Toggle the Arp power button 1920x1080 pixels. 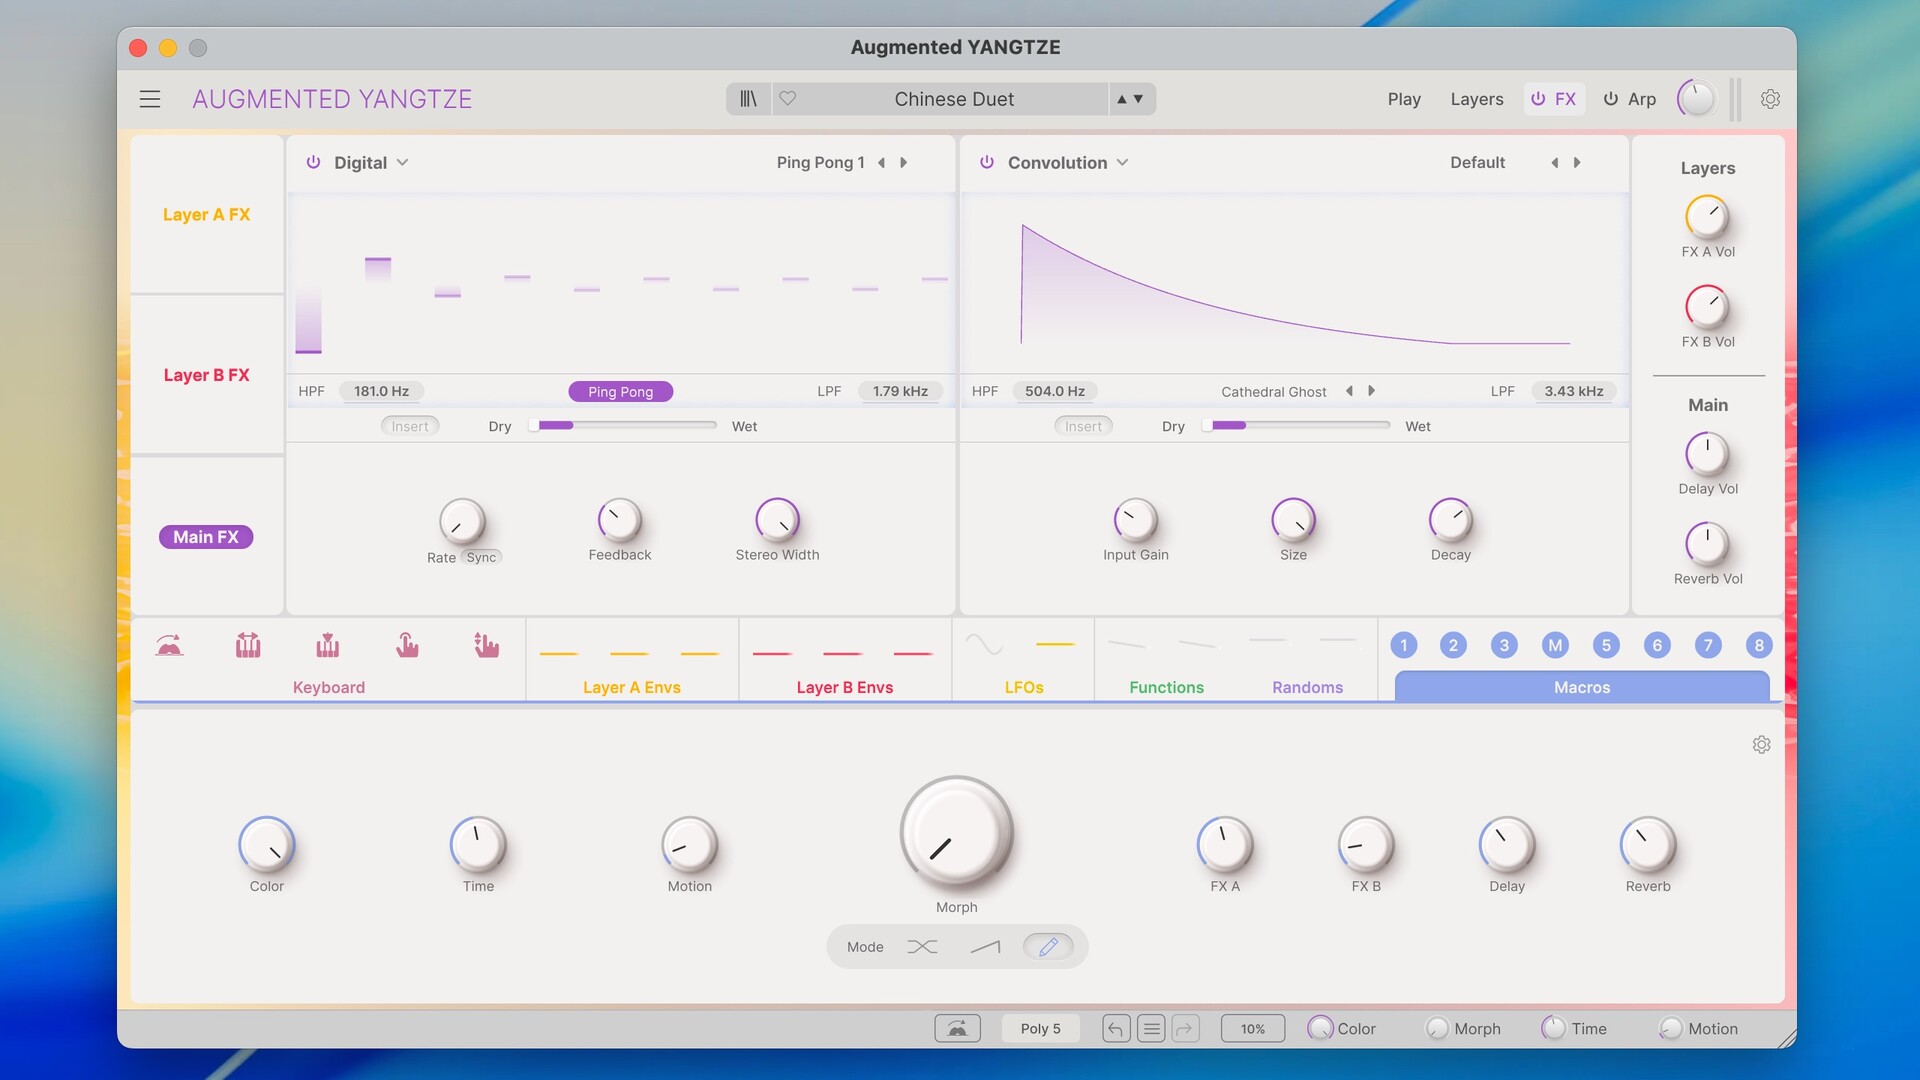[1610, 99]
